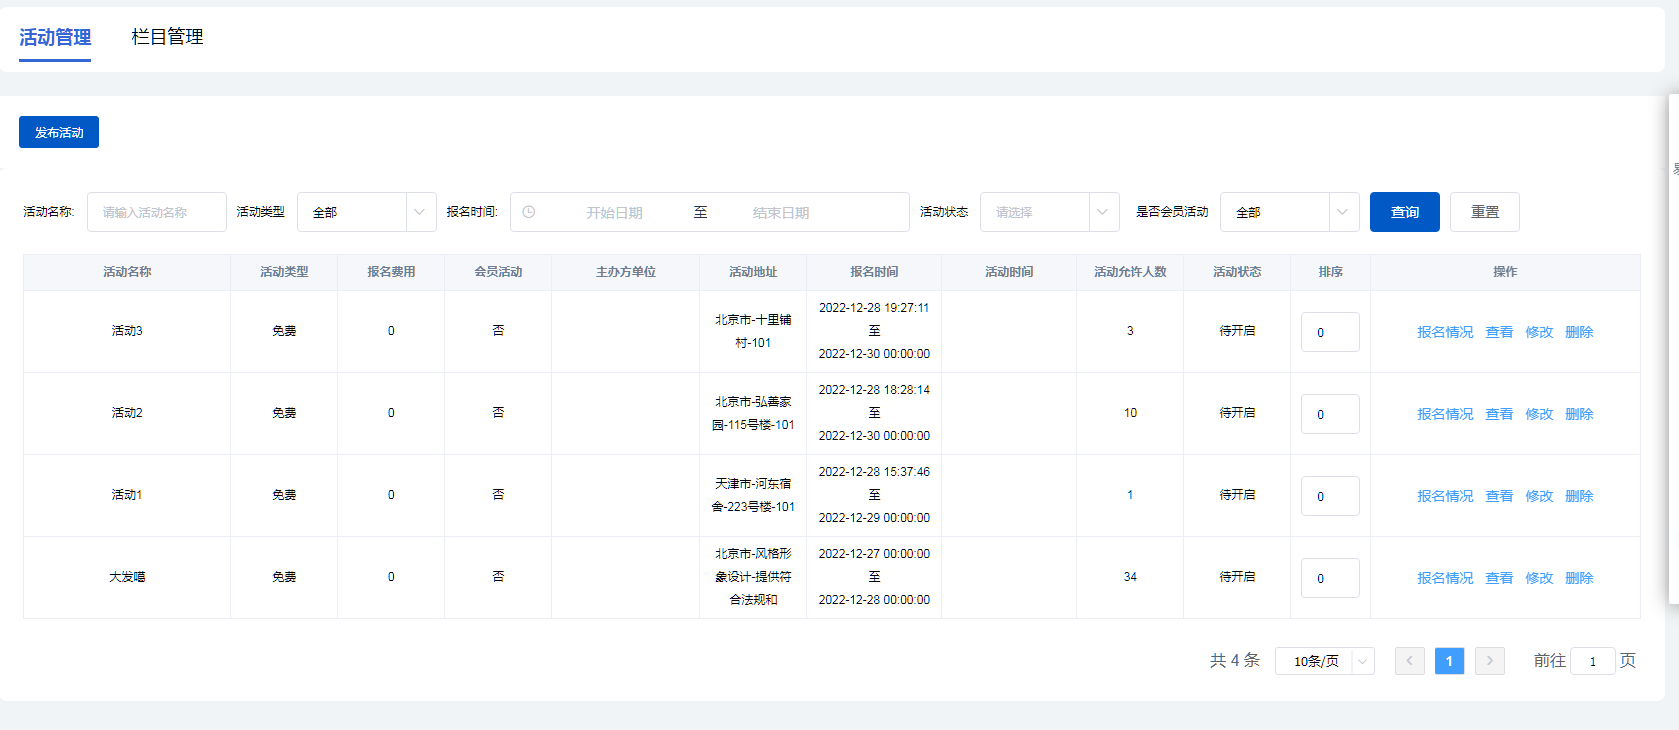The height and width of the screenshot is (730, 1679).
Task: Focus the 排序 input for 活动1
Action: tap(1330, 496)
